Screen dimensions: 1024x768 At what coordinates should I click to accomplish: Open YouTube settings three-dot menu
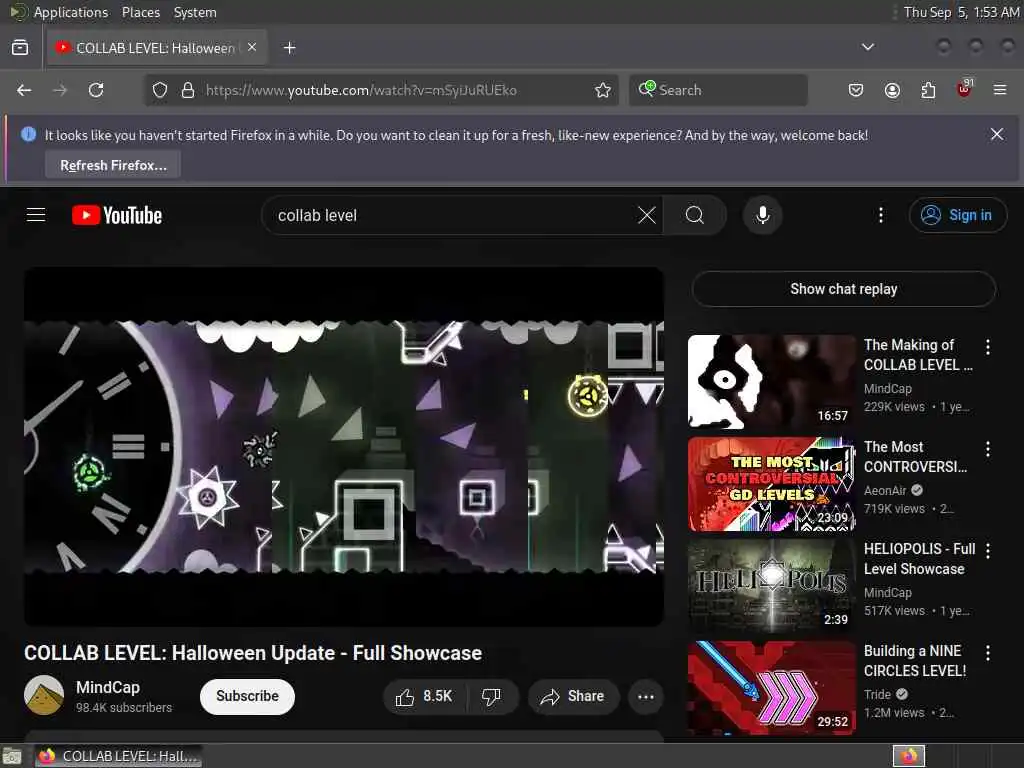(x=880, y=215)
